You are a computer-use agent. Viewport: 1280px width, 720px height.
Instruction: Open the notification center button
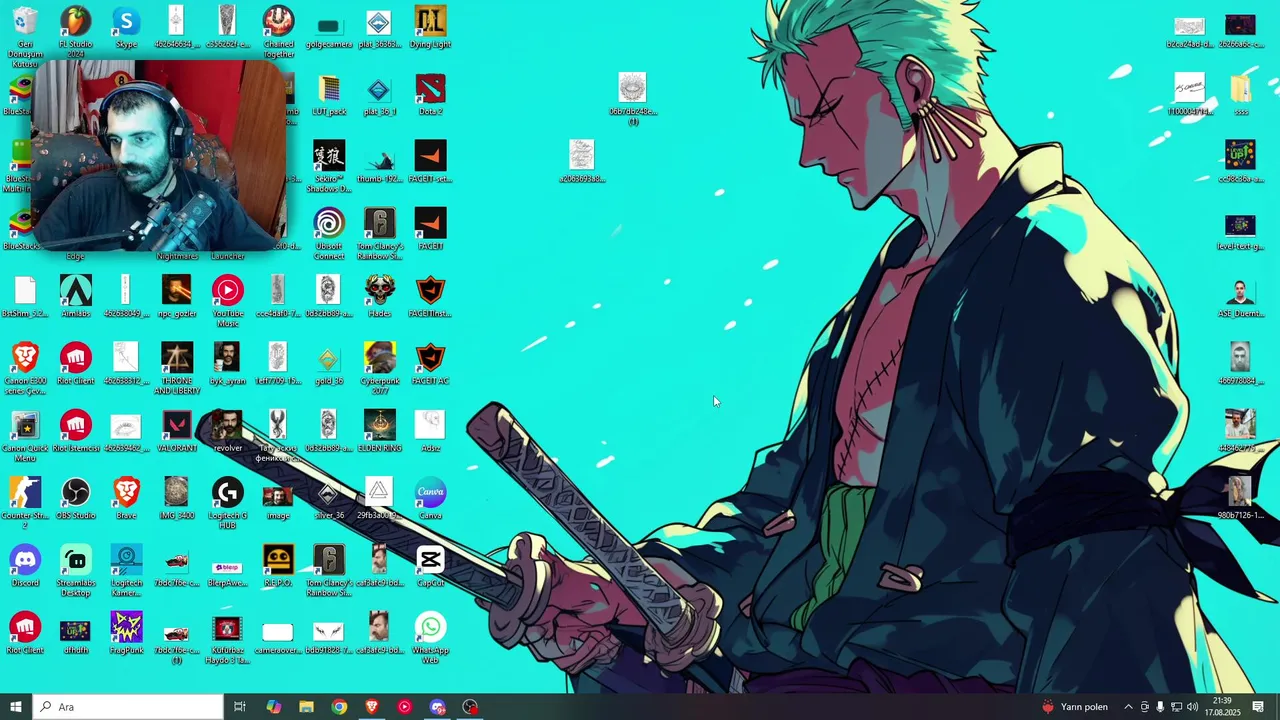(1259, 707)
